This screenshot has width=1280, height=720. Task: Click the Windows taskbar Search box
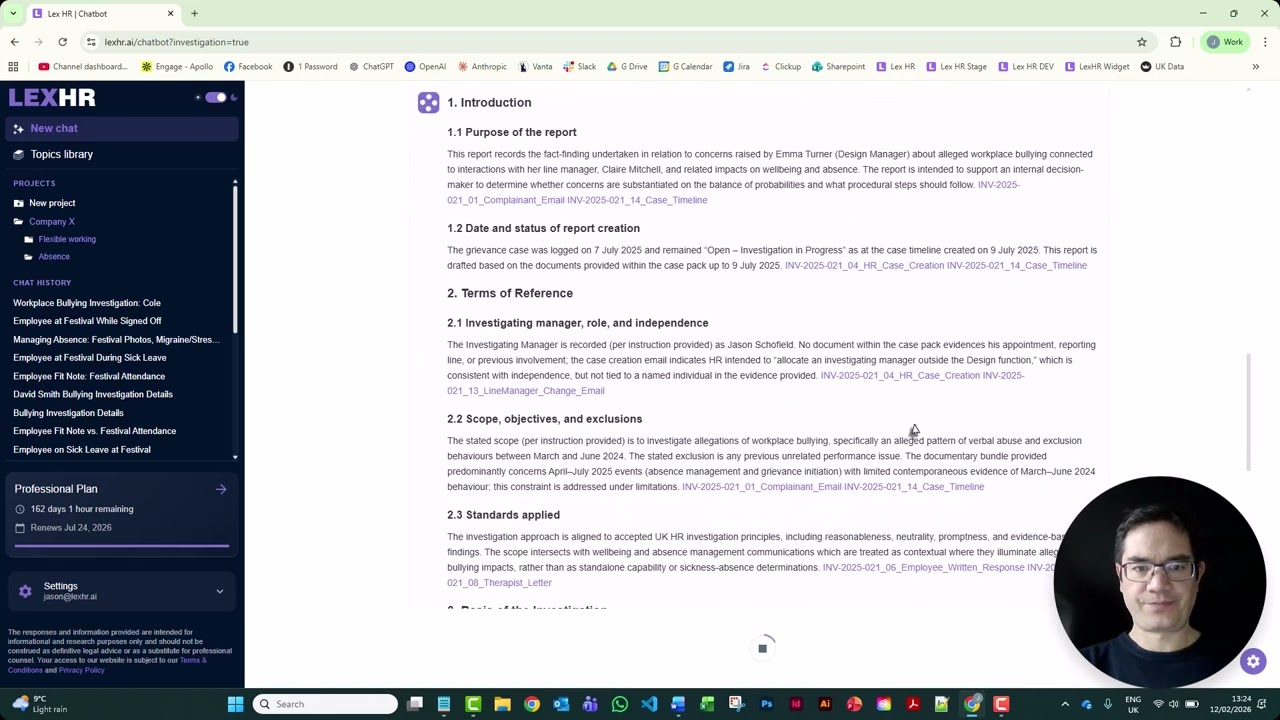coord(325,704)
